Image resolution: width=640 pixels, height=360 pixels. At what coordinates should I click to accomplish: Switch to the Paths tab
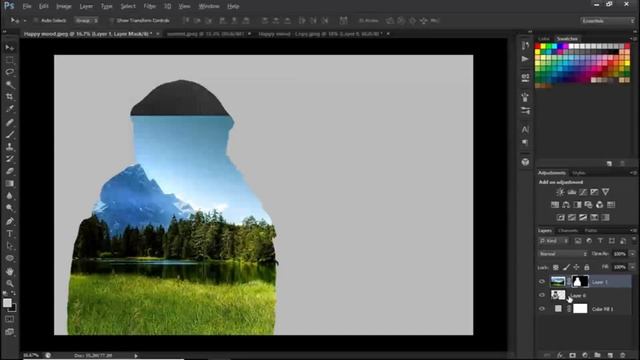[591, 231]
